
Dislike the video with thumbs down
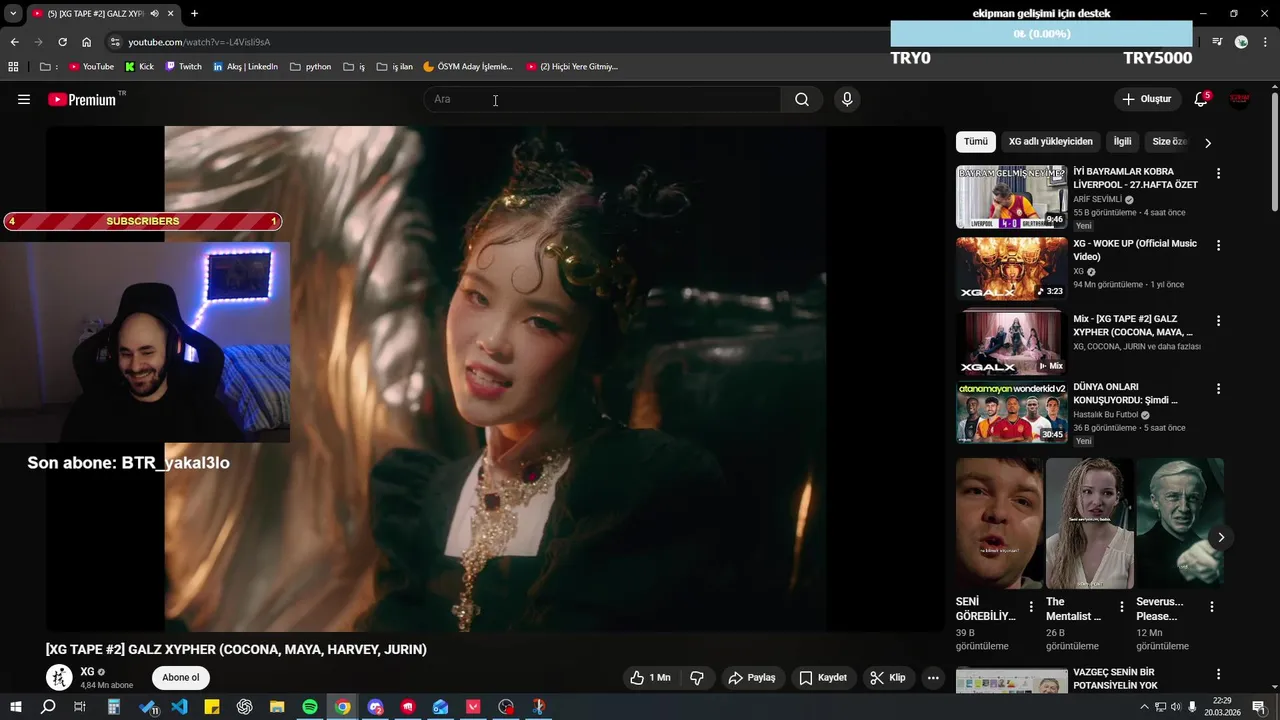697,678
